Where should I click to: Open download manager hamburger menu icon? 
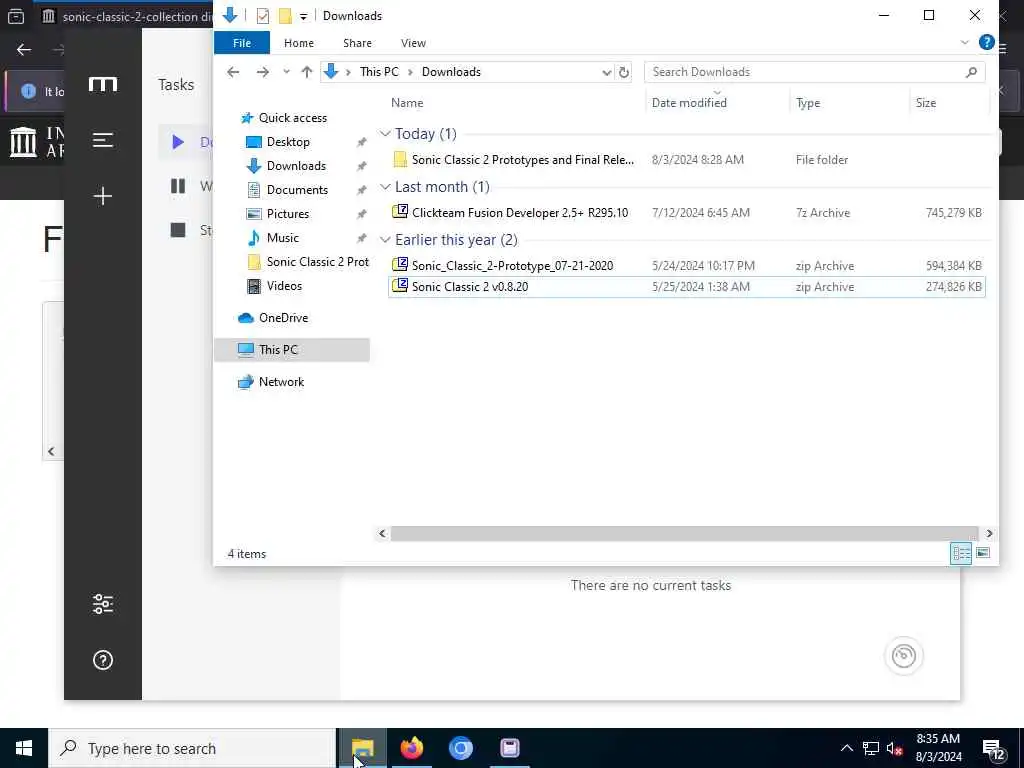pos(103,140)
